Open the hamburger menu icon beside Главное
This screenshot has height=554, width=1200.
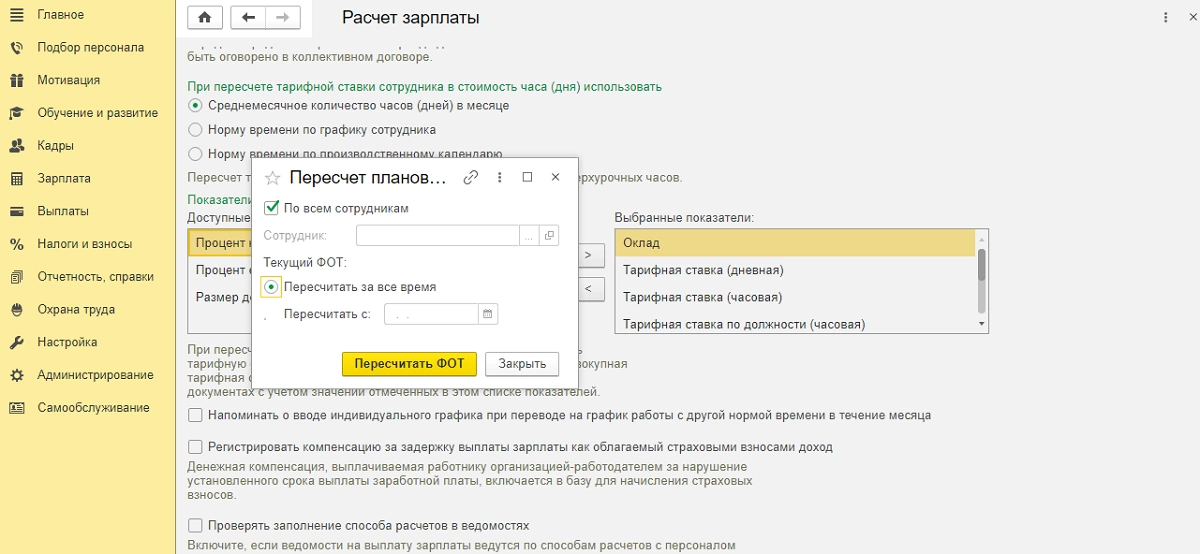(16, 15)
